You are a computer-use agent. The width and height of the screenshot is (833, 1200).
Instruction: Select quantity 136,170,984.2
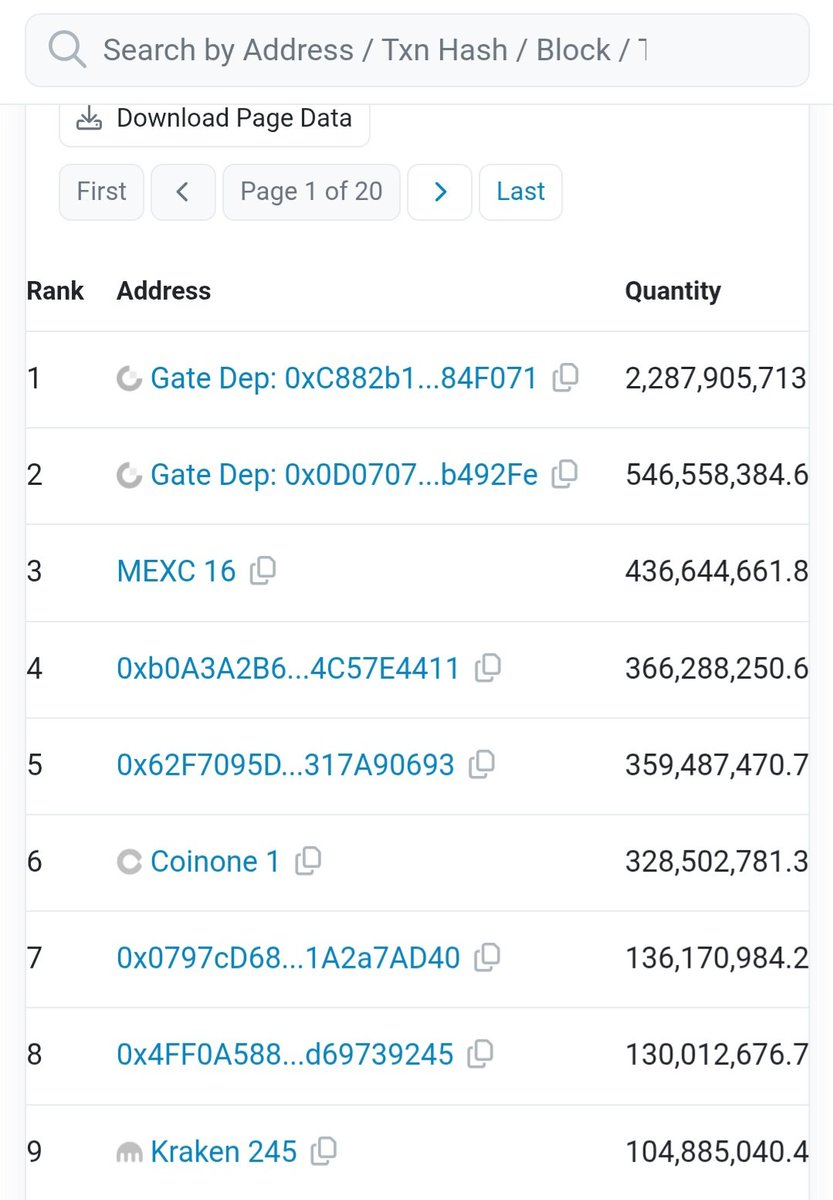pyautogui.click(x=717, y=958)
